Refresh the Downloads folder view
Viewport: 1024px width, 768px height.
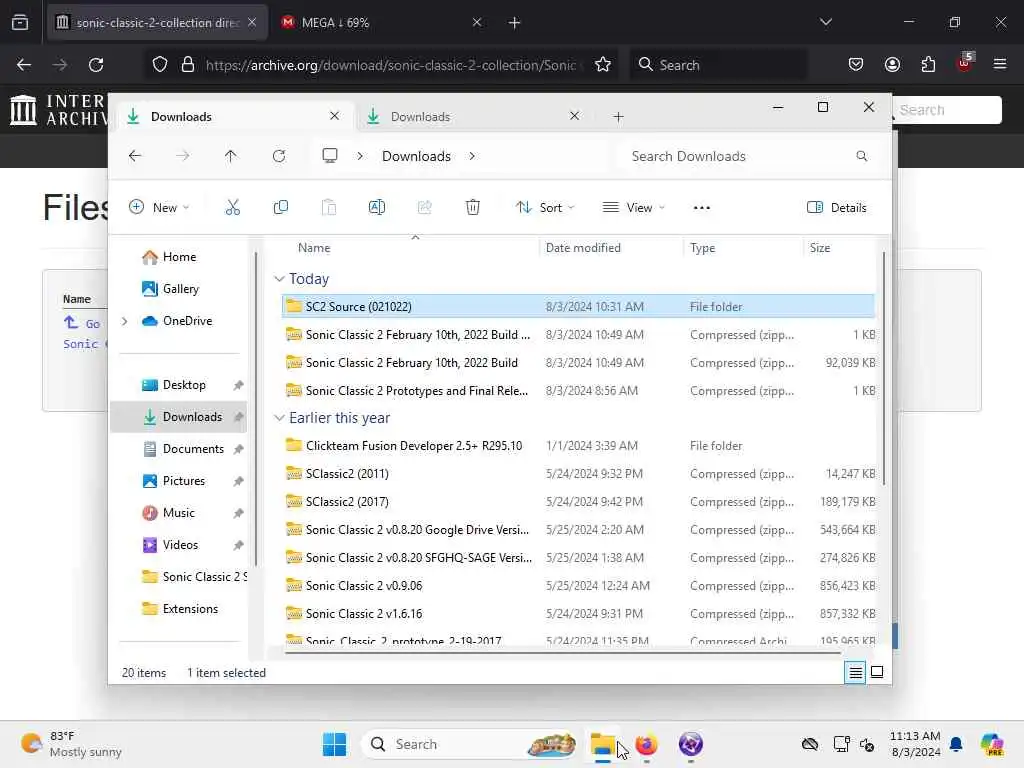[x=279, y=156]
